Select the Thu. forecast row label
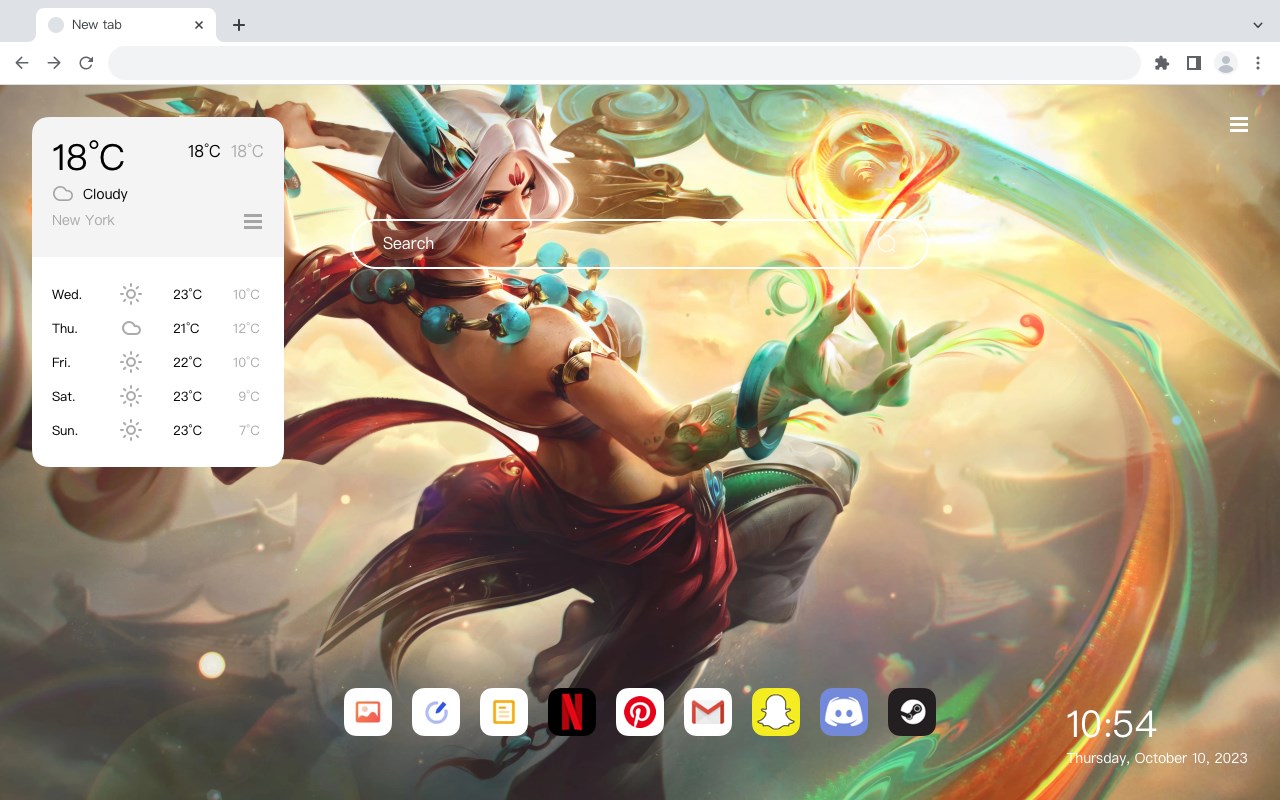The image size is (1280, 800). pos(65,328)
